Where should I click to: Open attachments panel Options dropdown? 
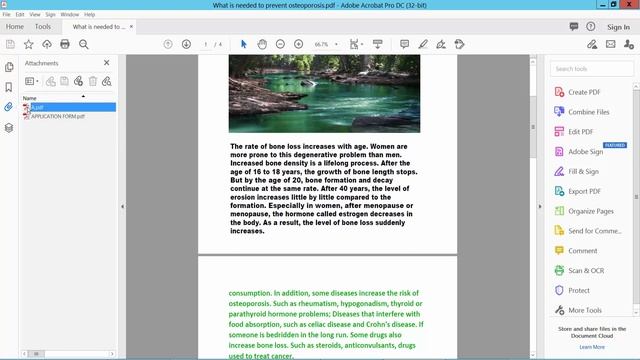32,81
